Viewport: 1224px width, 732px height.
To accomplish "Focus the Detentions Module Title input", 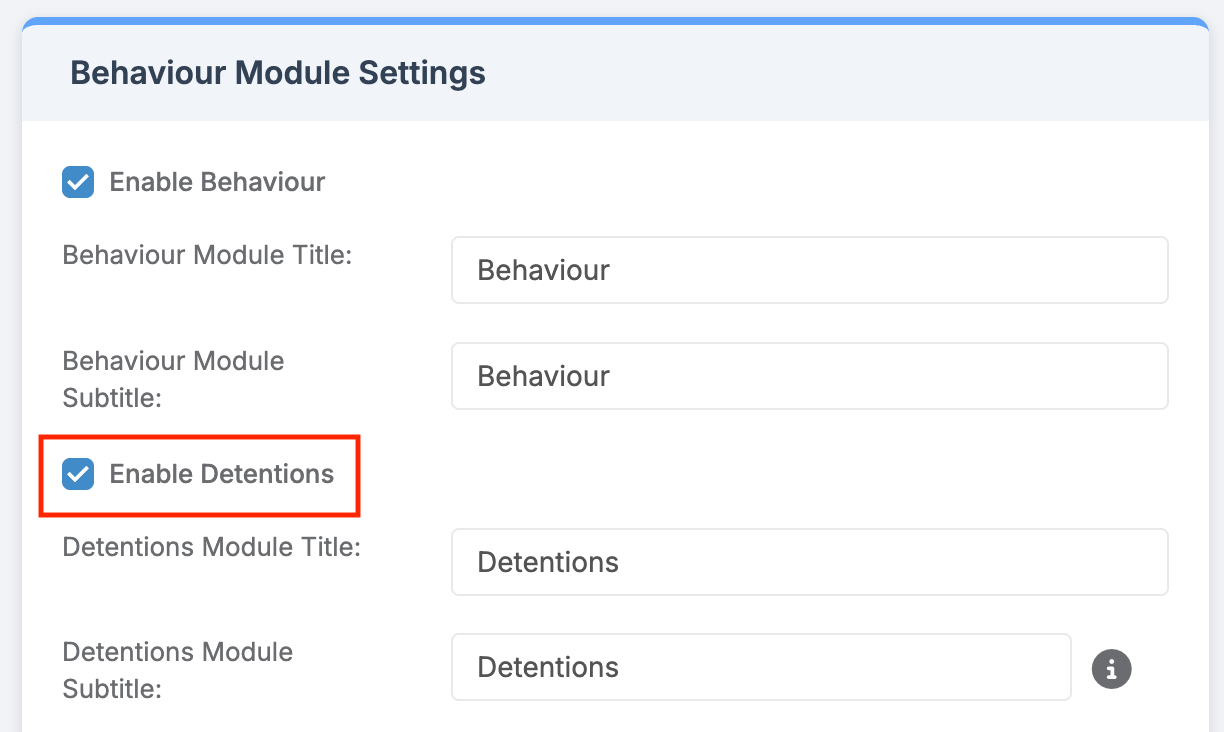I will 808,562.
